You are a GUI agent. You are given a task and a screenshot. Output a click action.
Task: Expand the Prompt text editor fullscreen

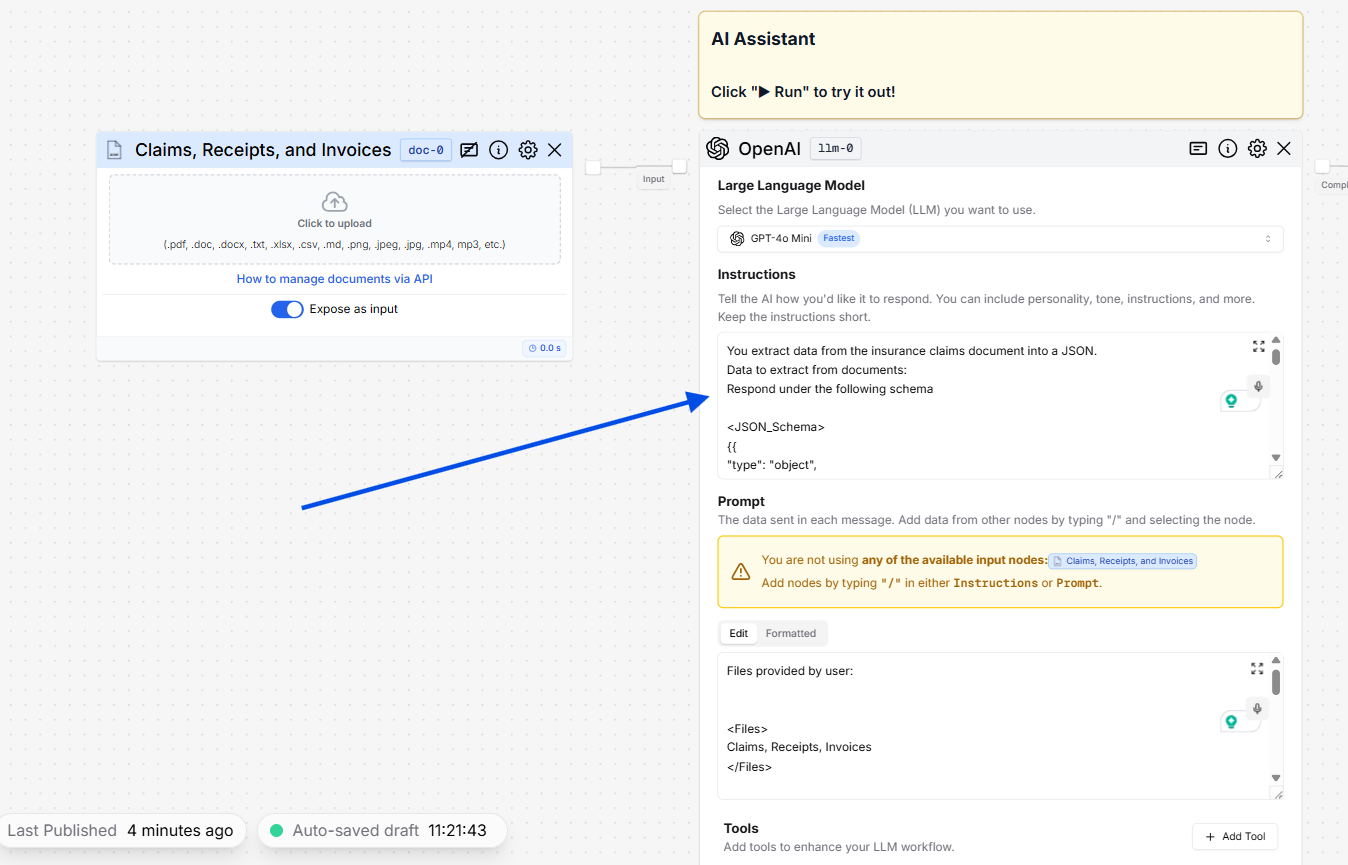[1257, 668]
